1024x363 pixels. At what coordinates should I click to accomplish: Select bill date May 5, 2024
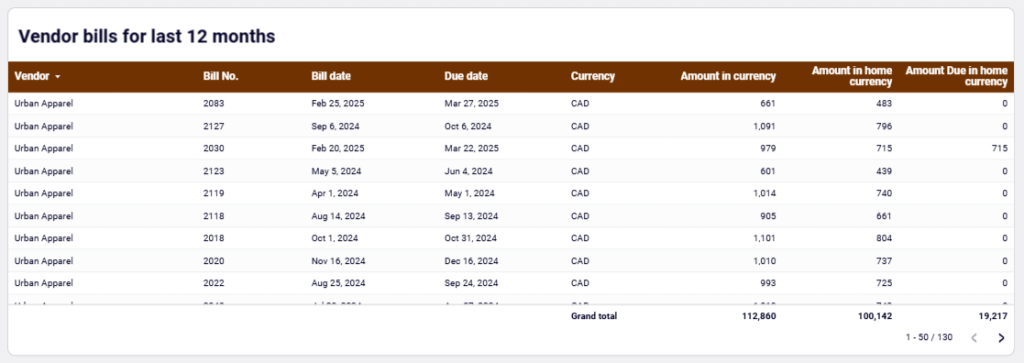336,171
